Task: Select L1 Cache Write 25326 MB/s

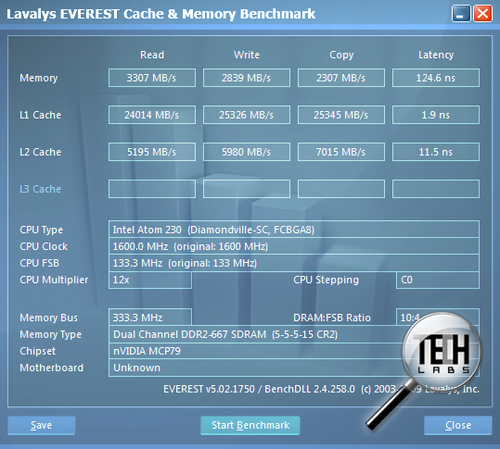Action: click(247, 115)
